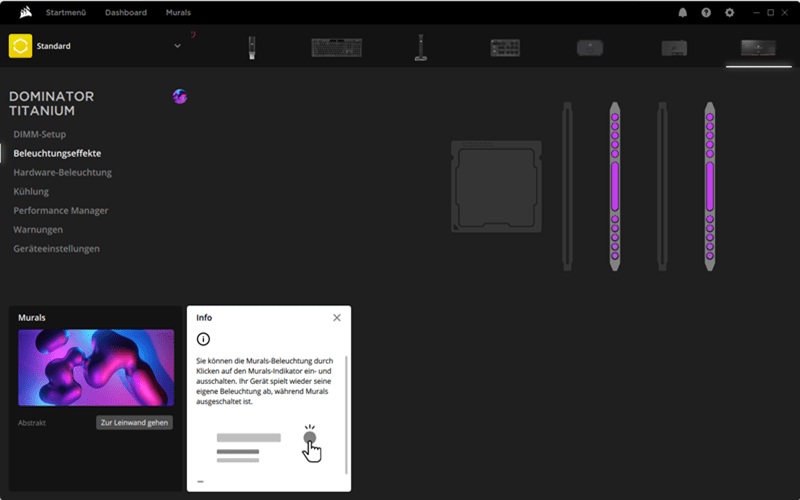Open the notifications bell icon

(x=683, y=13)
